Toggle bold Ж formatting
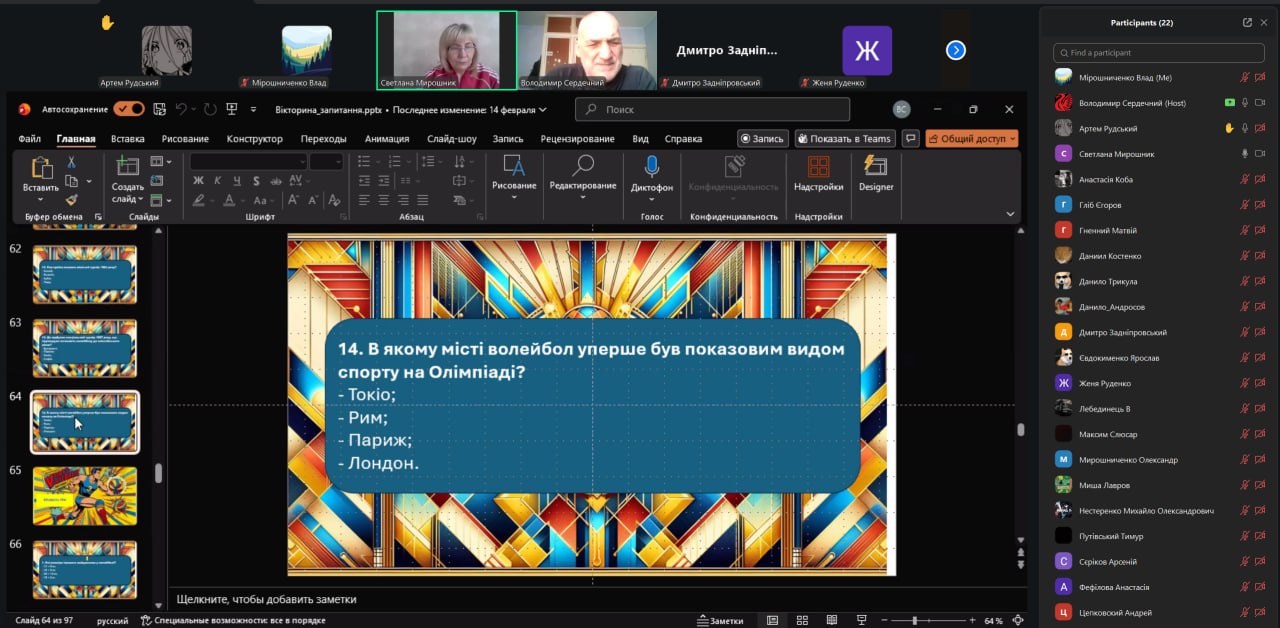1280x628 pixels. pos(198,181)
